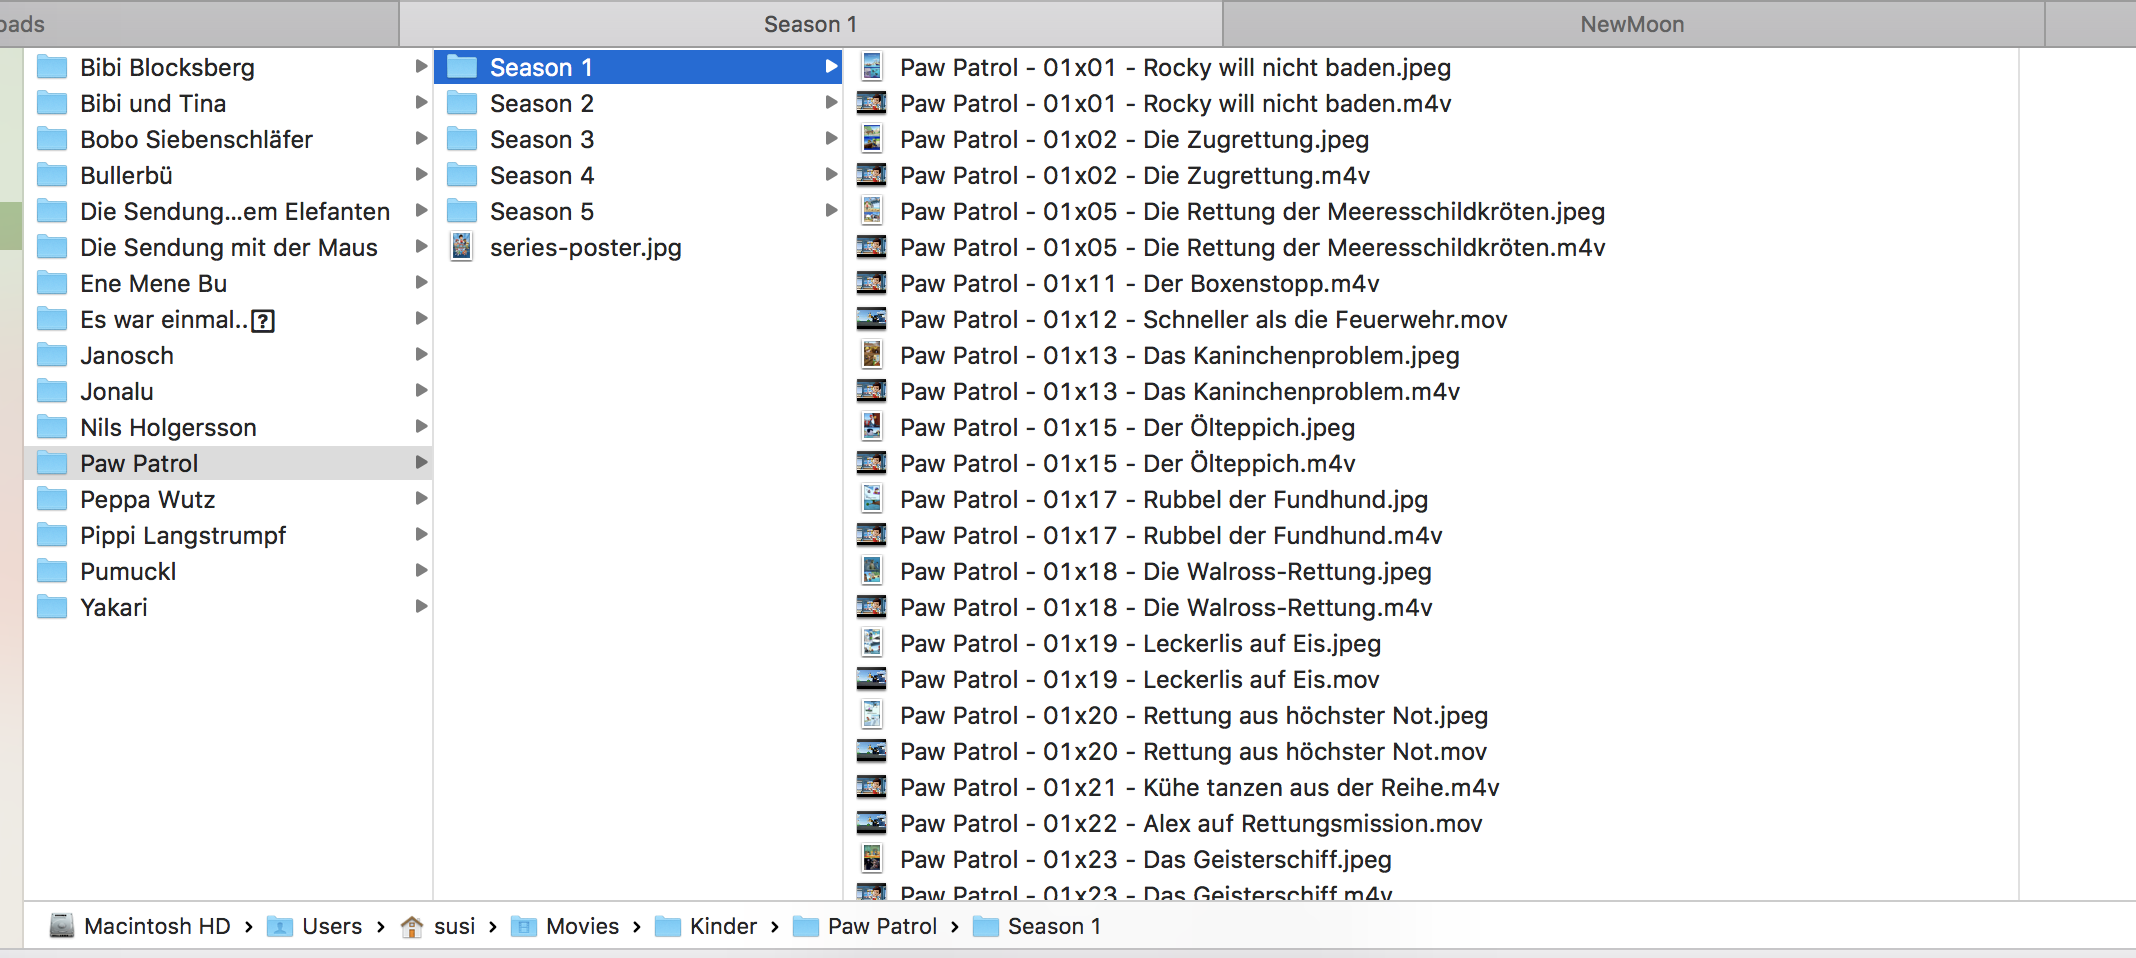The height and width of the screenshot is (958, 2136).
Task: Select the Season 1 tab
Action: click(811, 24)
